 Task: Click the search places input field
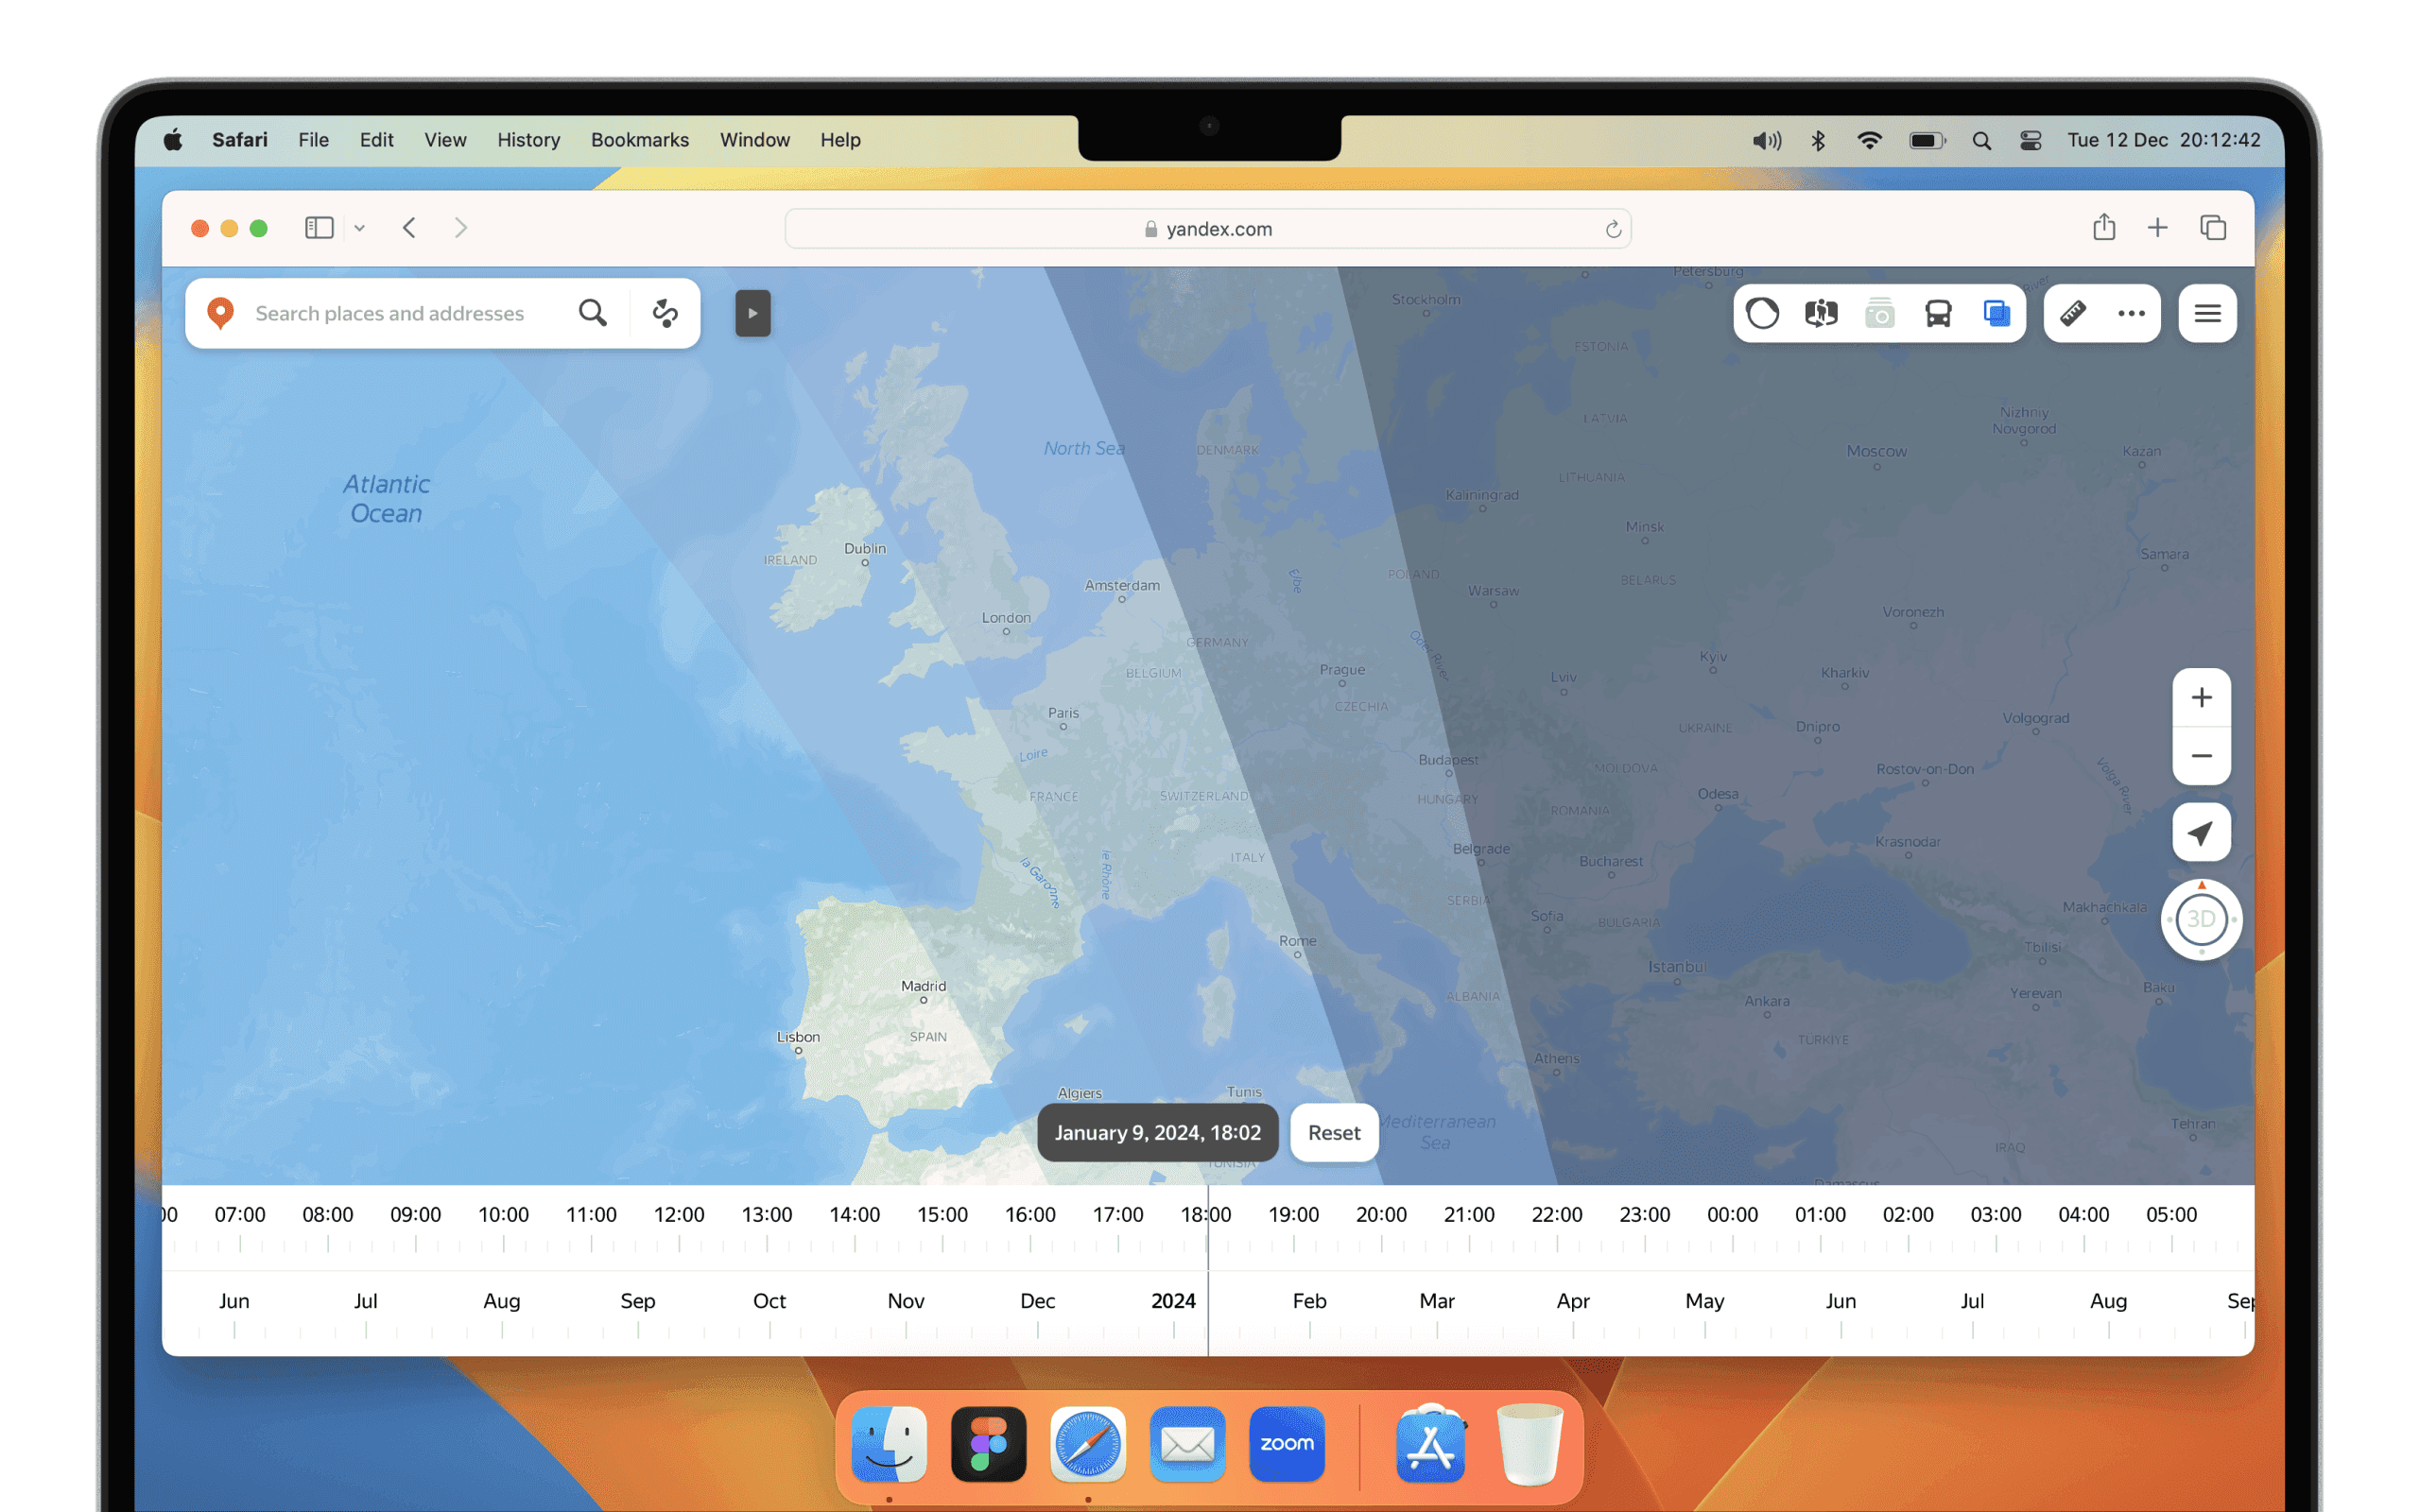point(390,313)
